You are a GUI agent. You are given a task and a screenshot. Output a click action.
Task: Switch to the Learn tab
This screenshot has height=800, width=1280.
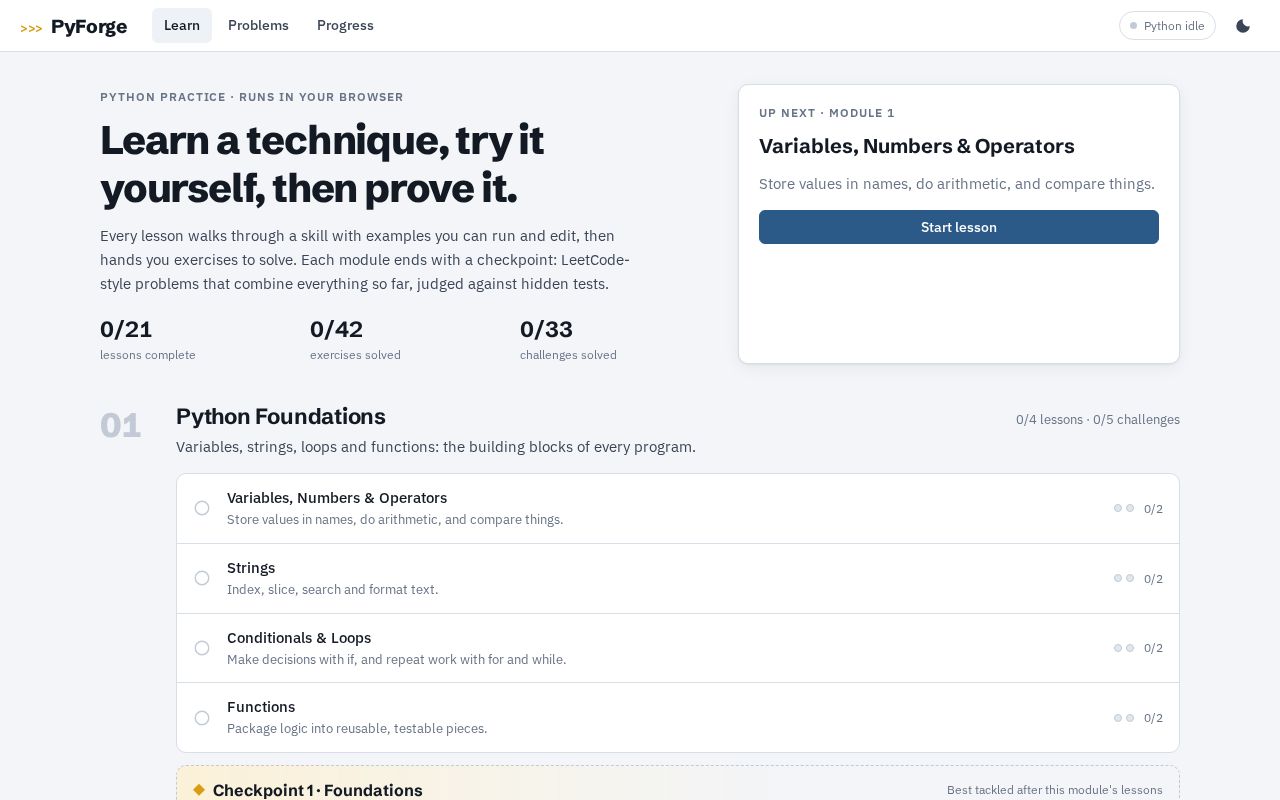point(182,26)
